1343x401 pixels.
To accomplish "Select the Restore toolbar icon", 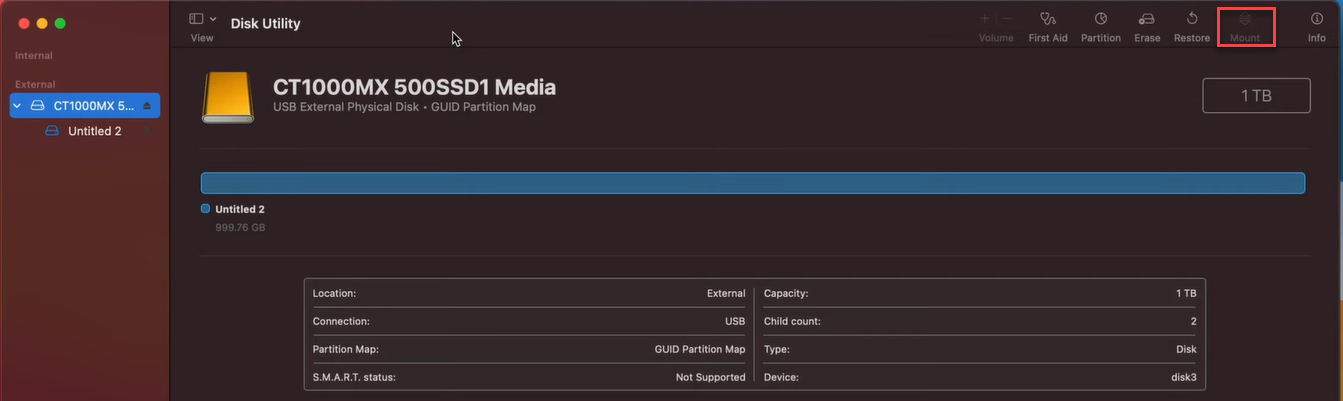I will pos(1192,19).
